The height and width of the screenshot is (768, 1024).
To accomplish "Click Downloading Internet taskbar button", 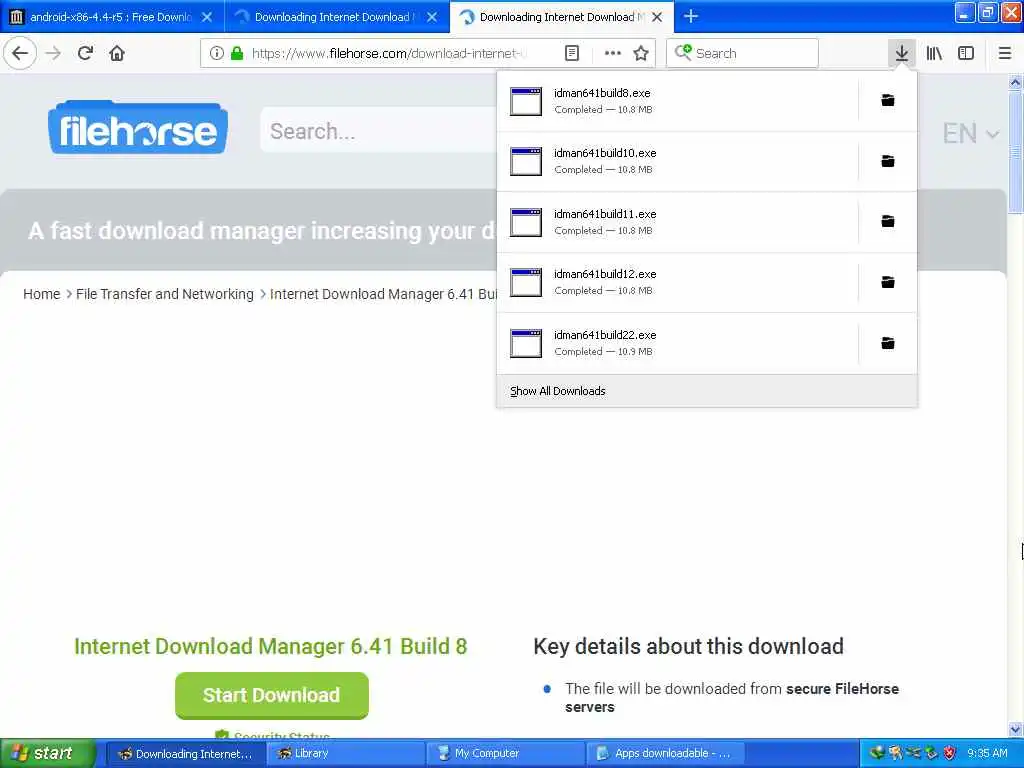I will tap(185, 754).
